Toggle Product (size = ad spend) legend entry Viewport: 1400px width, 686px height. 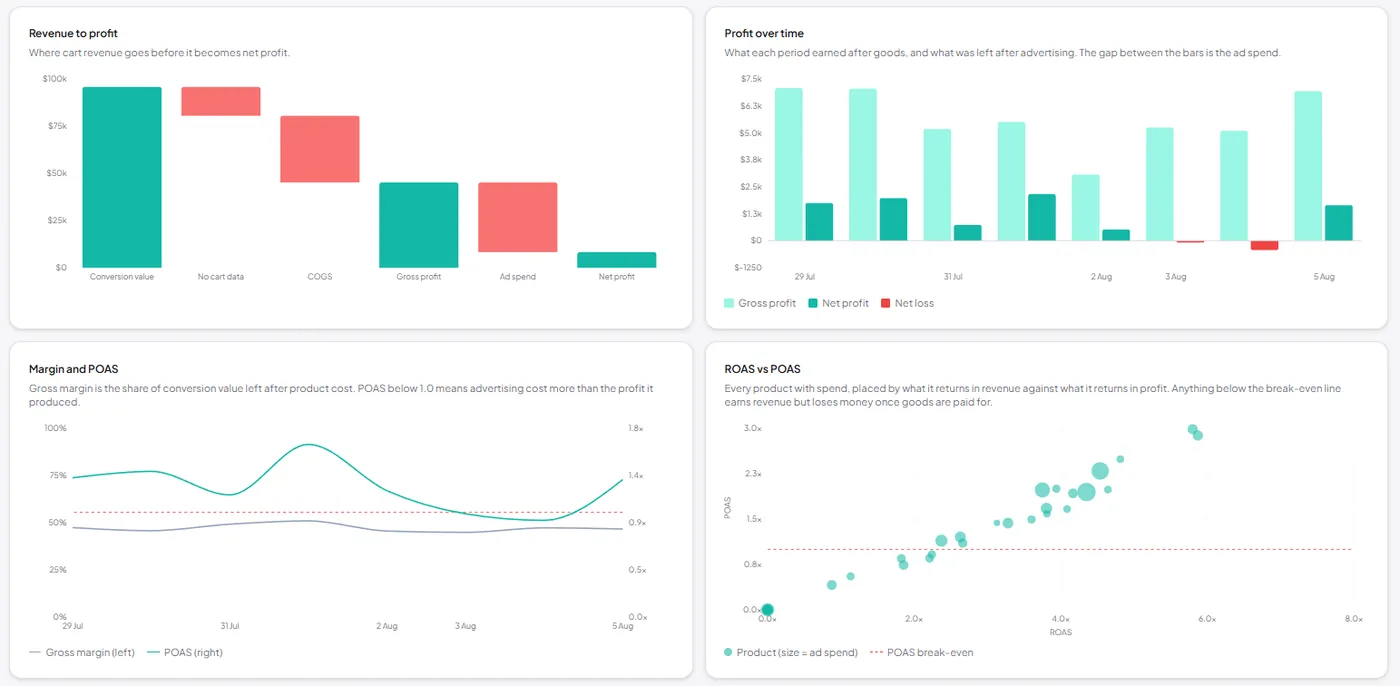(791, 652)
